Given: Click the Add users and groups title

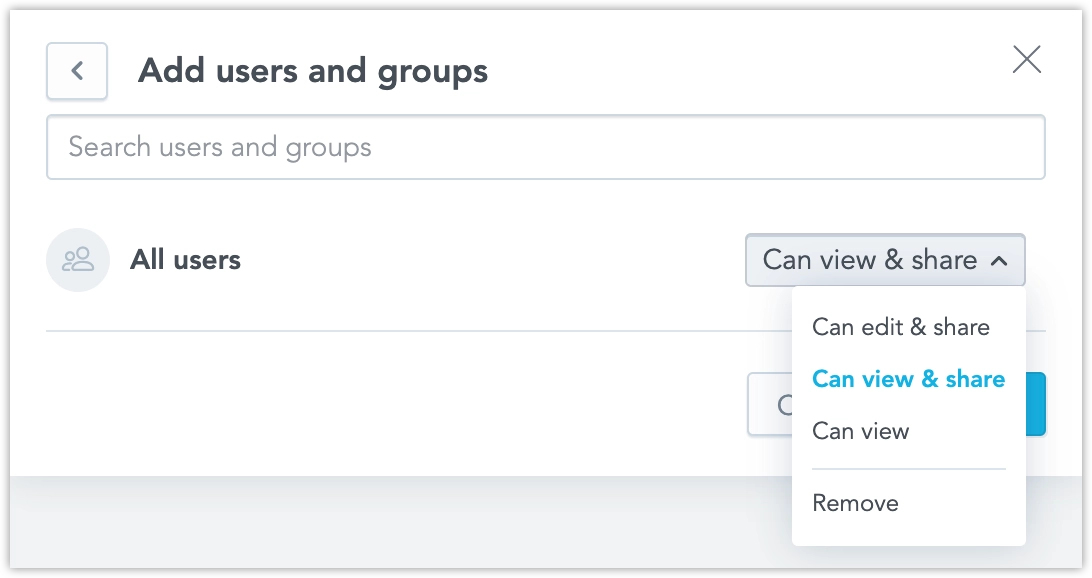Looking at the screenshot, I should pyautogui.click(x=312, y=70).
